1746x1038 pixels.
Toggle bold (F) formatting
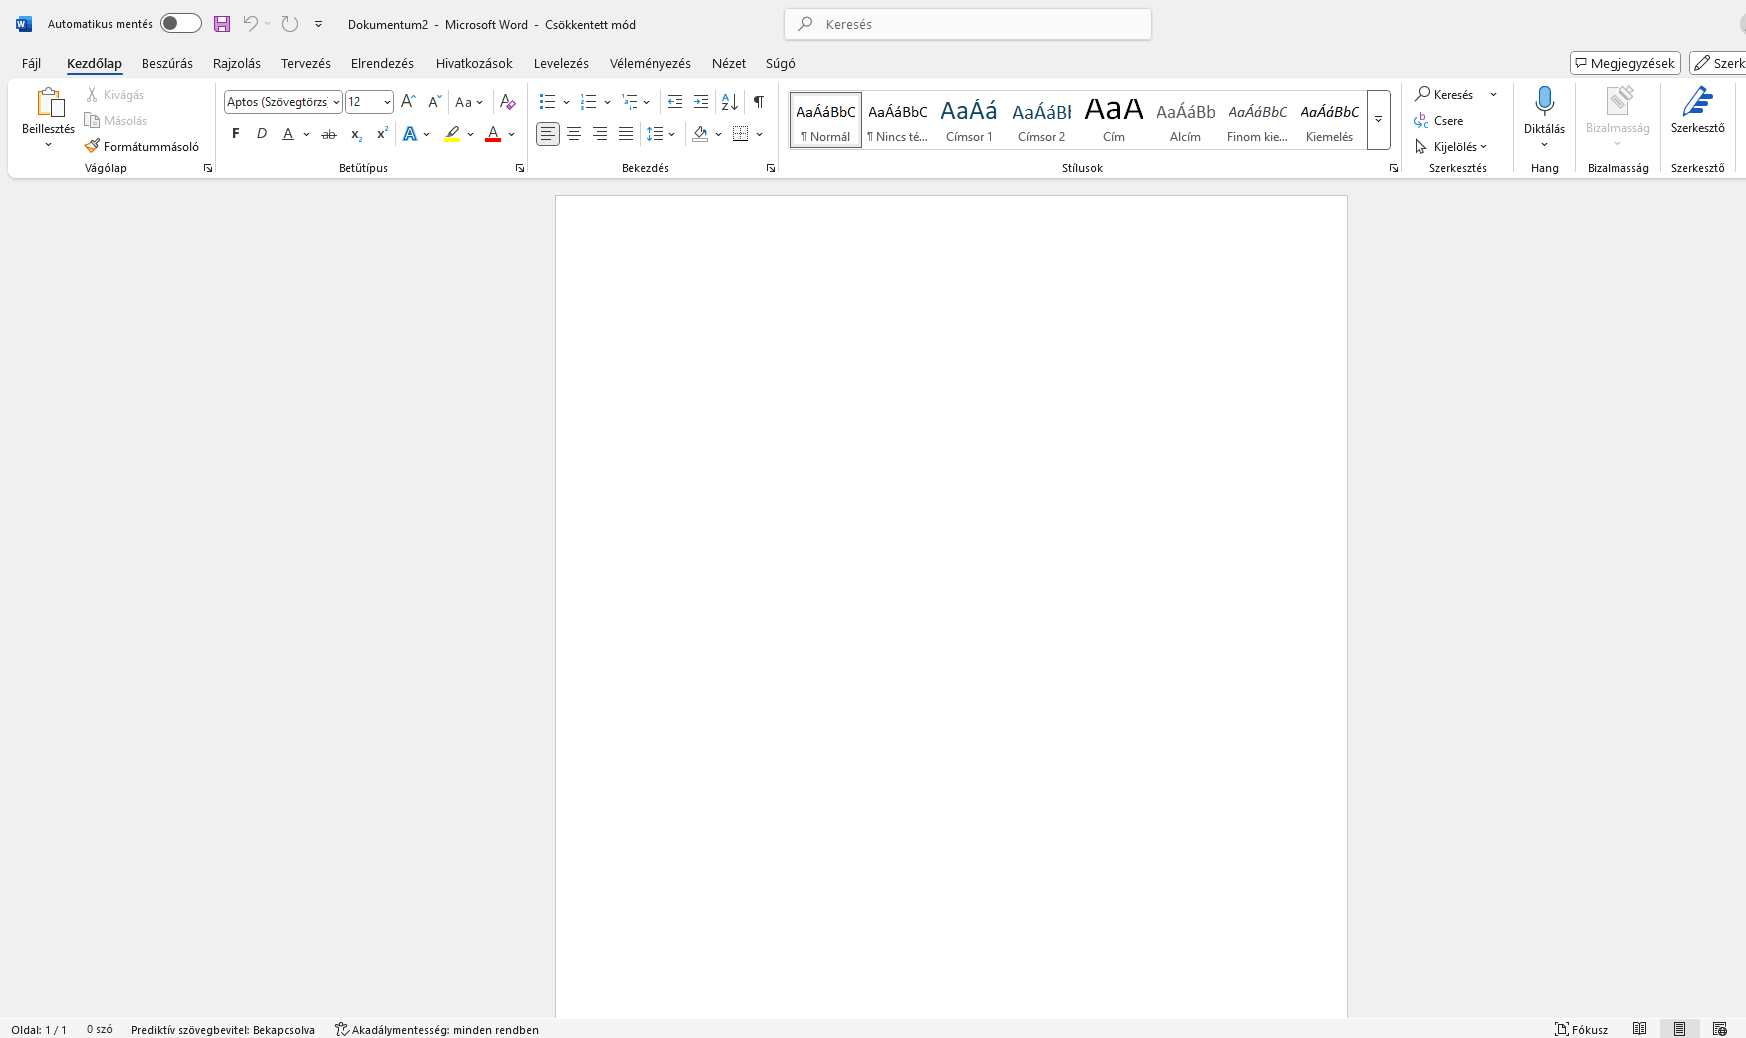(236, 134)
